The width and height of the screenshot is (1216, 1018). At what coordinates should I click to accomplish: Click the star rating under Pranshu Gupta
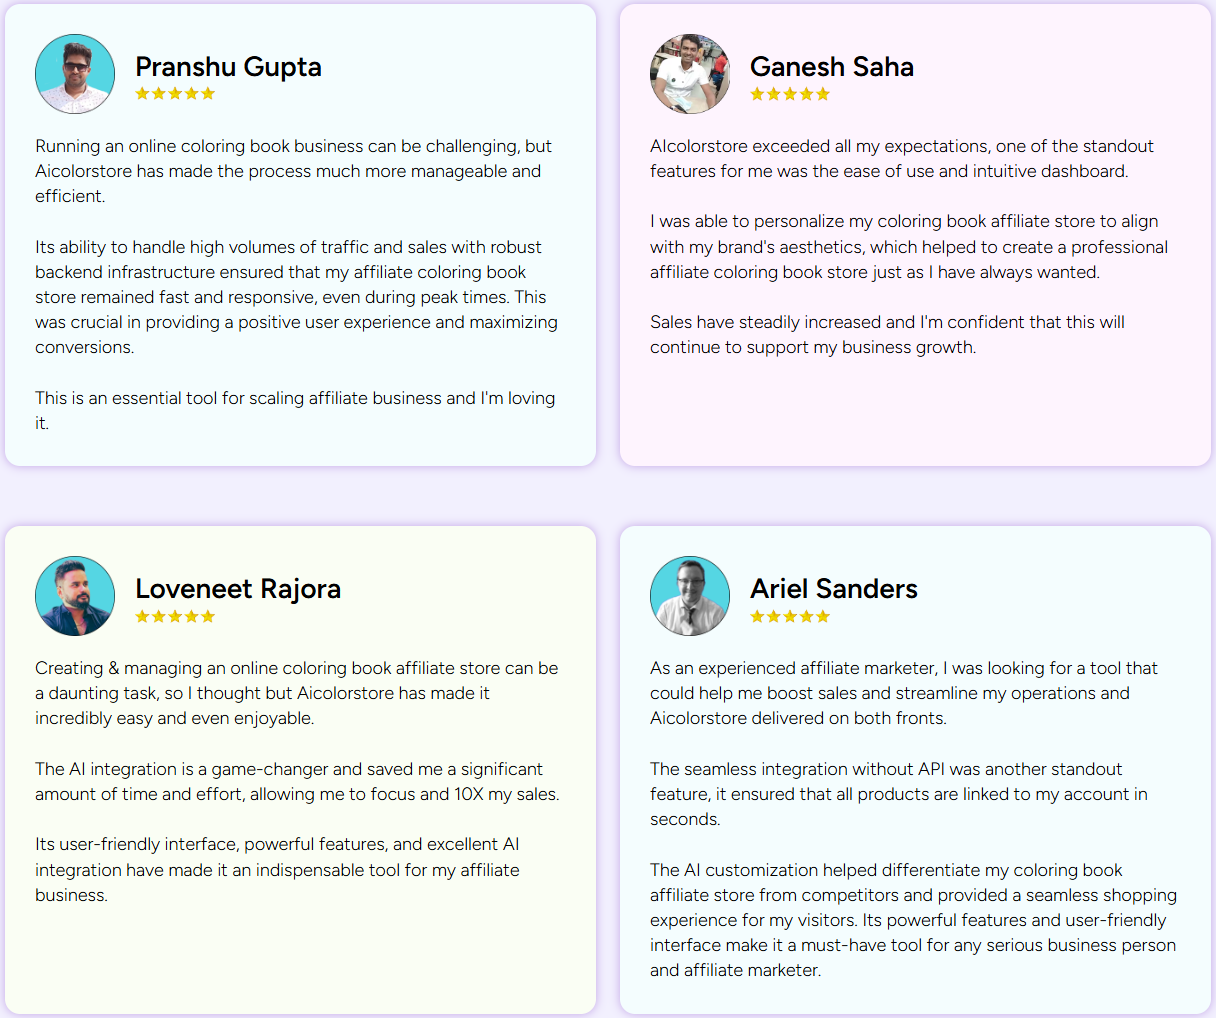pyautogui.click(x=175, y=94)
